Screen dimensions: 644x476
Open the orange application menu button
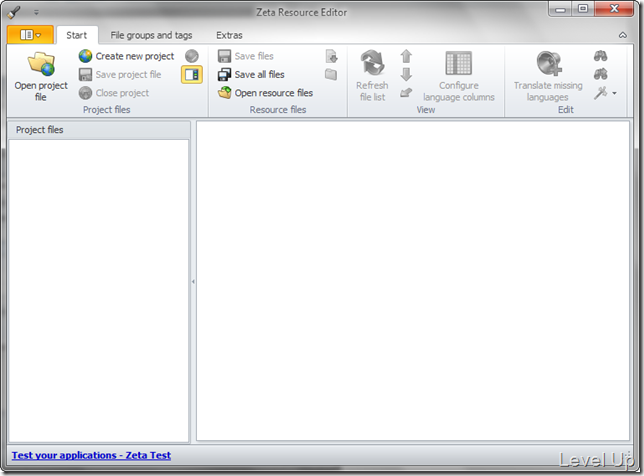30,35
